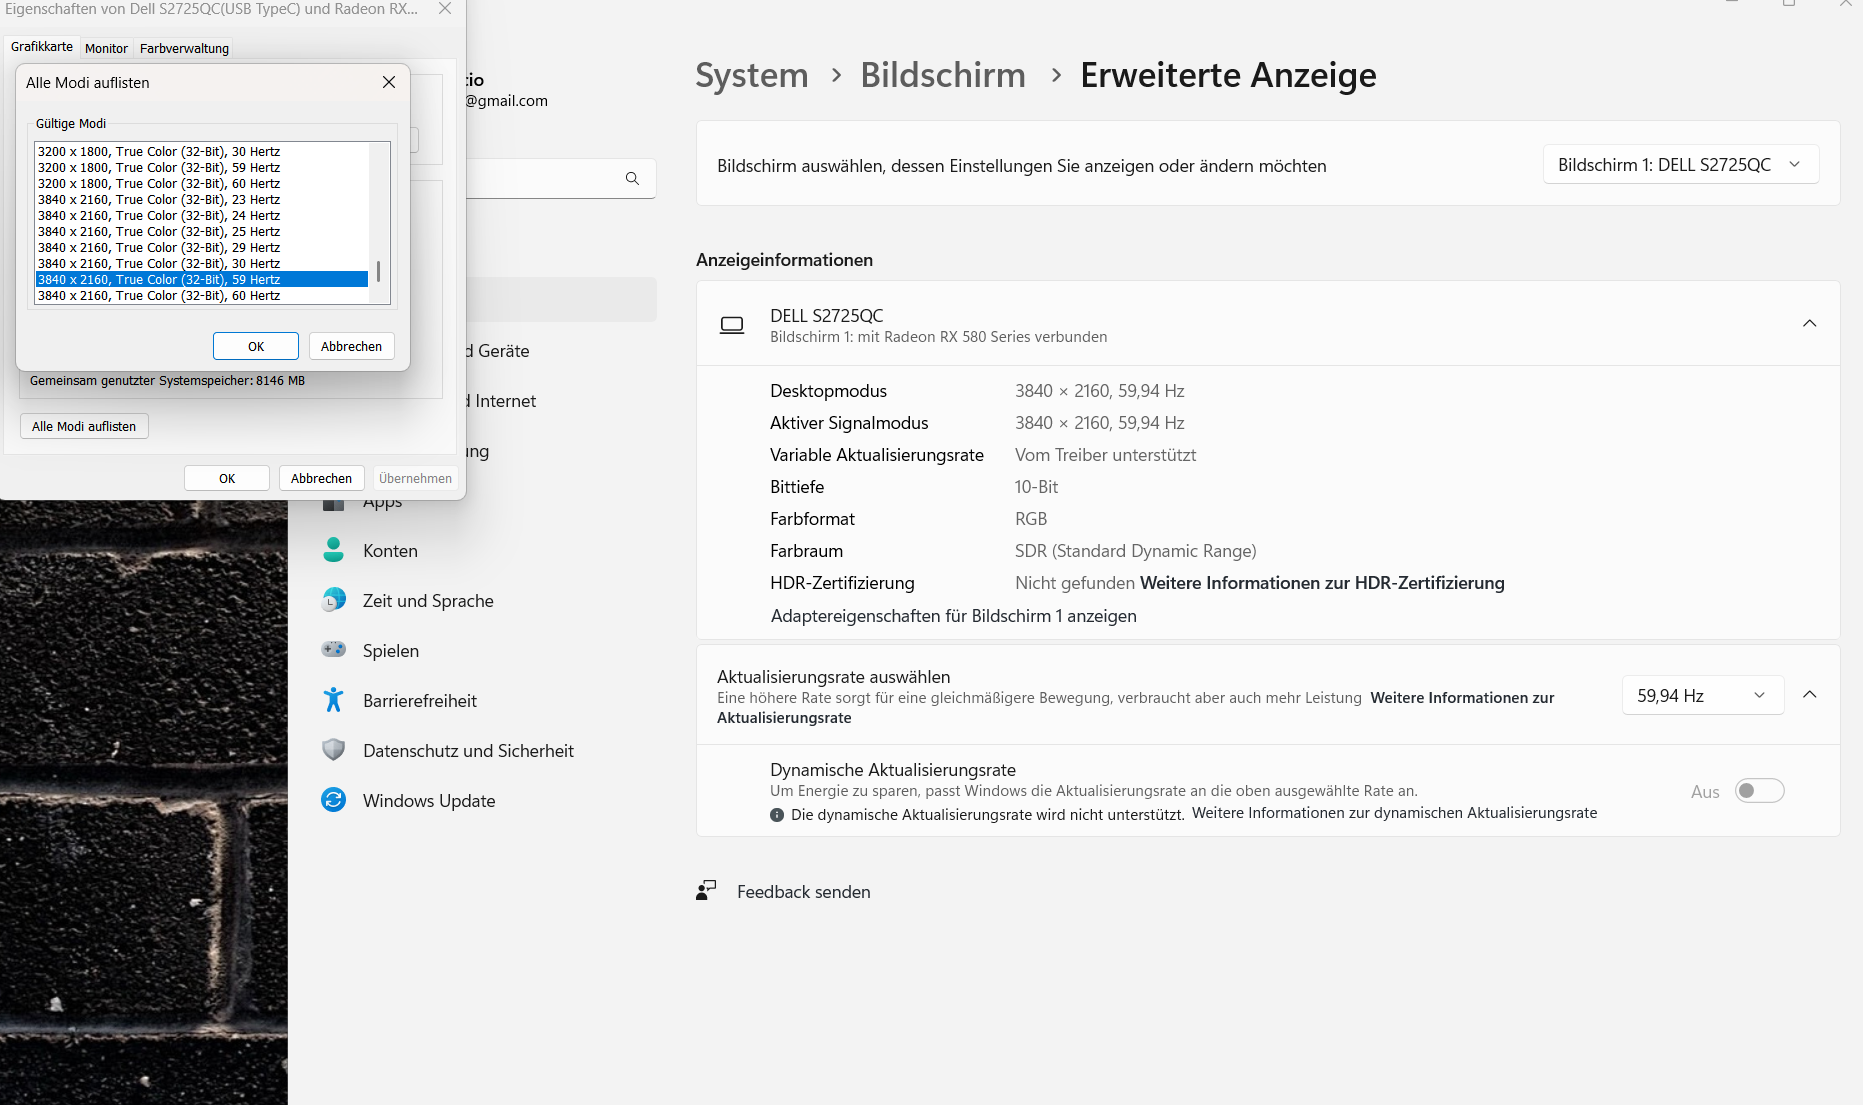Click OK in the Alle Modi auflisten dialog

[256, 346]
